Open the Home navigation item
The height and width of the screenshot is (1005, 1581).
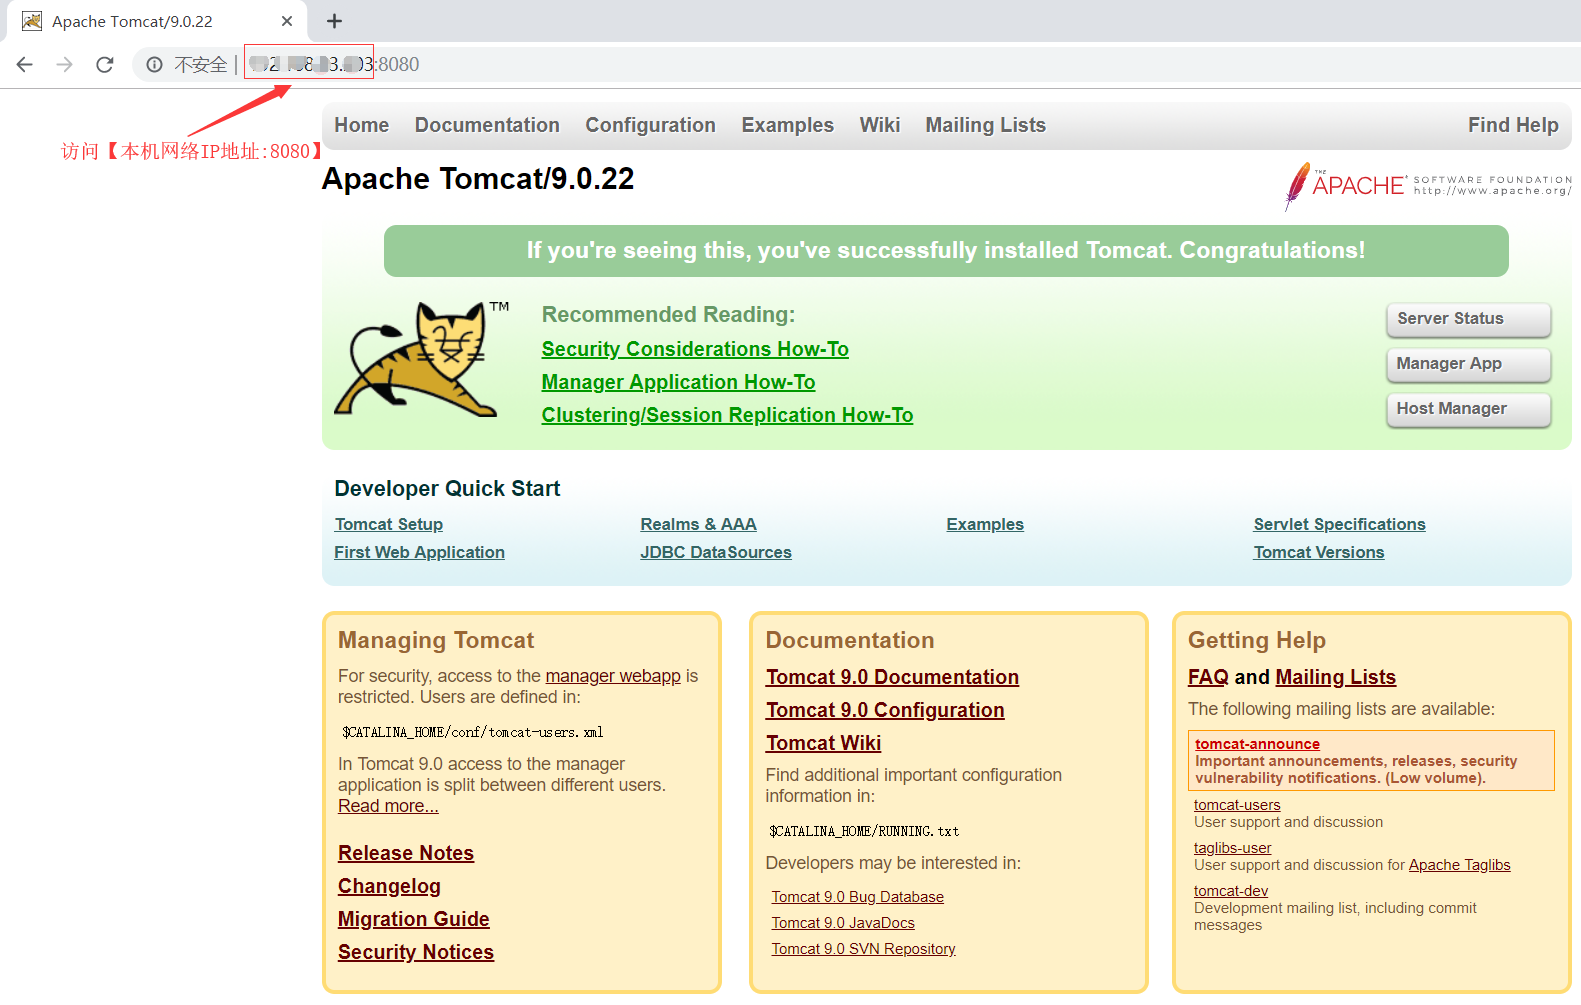pyautogui.click(x=362, y=125)
